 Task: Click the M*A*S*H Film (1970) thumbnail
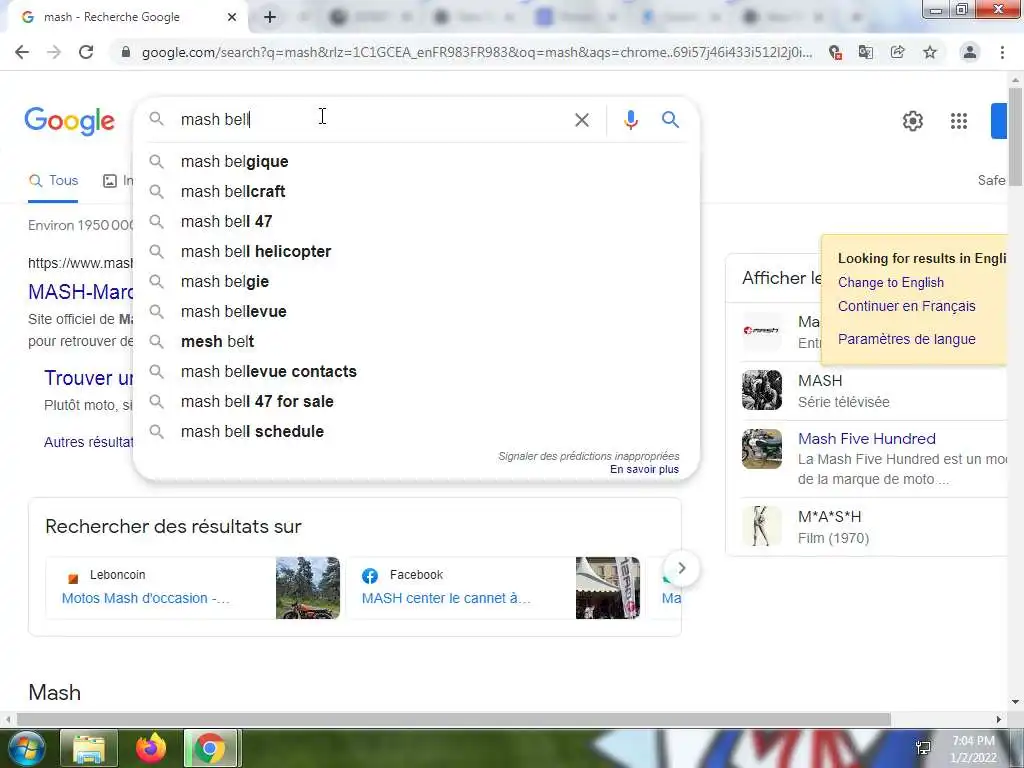click(761, 526)
